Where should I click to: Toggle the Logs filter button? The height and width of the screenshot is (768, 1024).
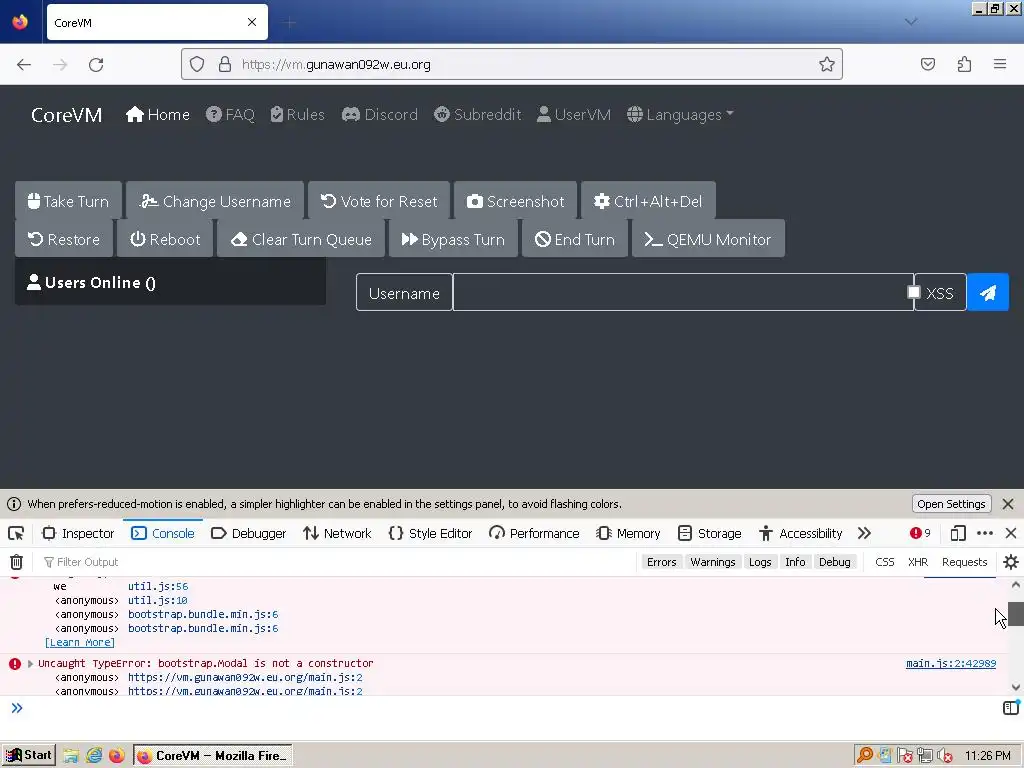760,562
